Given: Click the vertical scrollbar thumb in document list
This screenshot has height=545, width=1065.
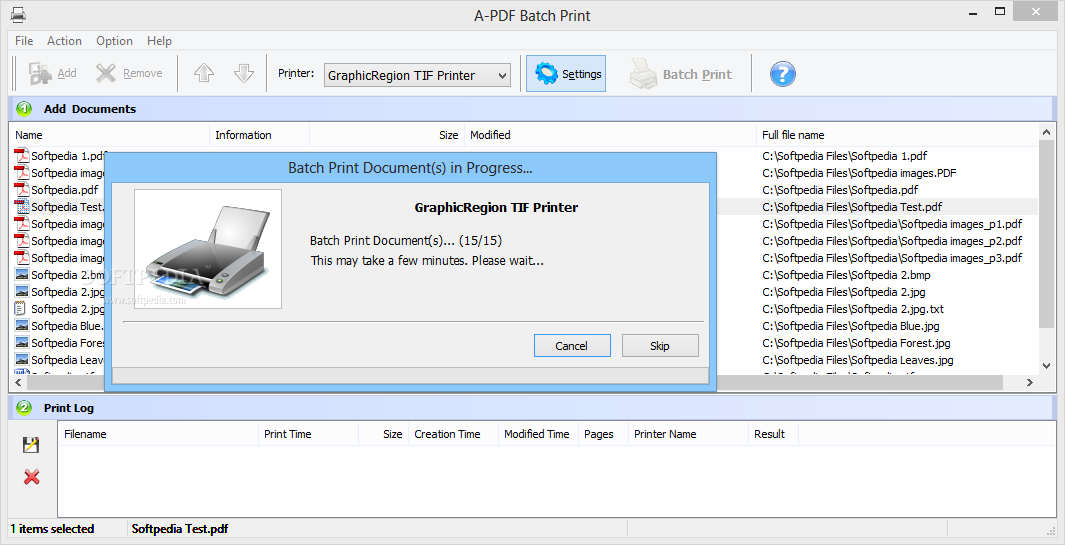Looking at the screenshot, I should pyautogui.click(x=1047, y=235).
